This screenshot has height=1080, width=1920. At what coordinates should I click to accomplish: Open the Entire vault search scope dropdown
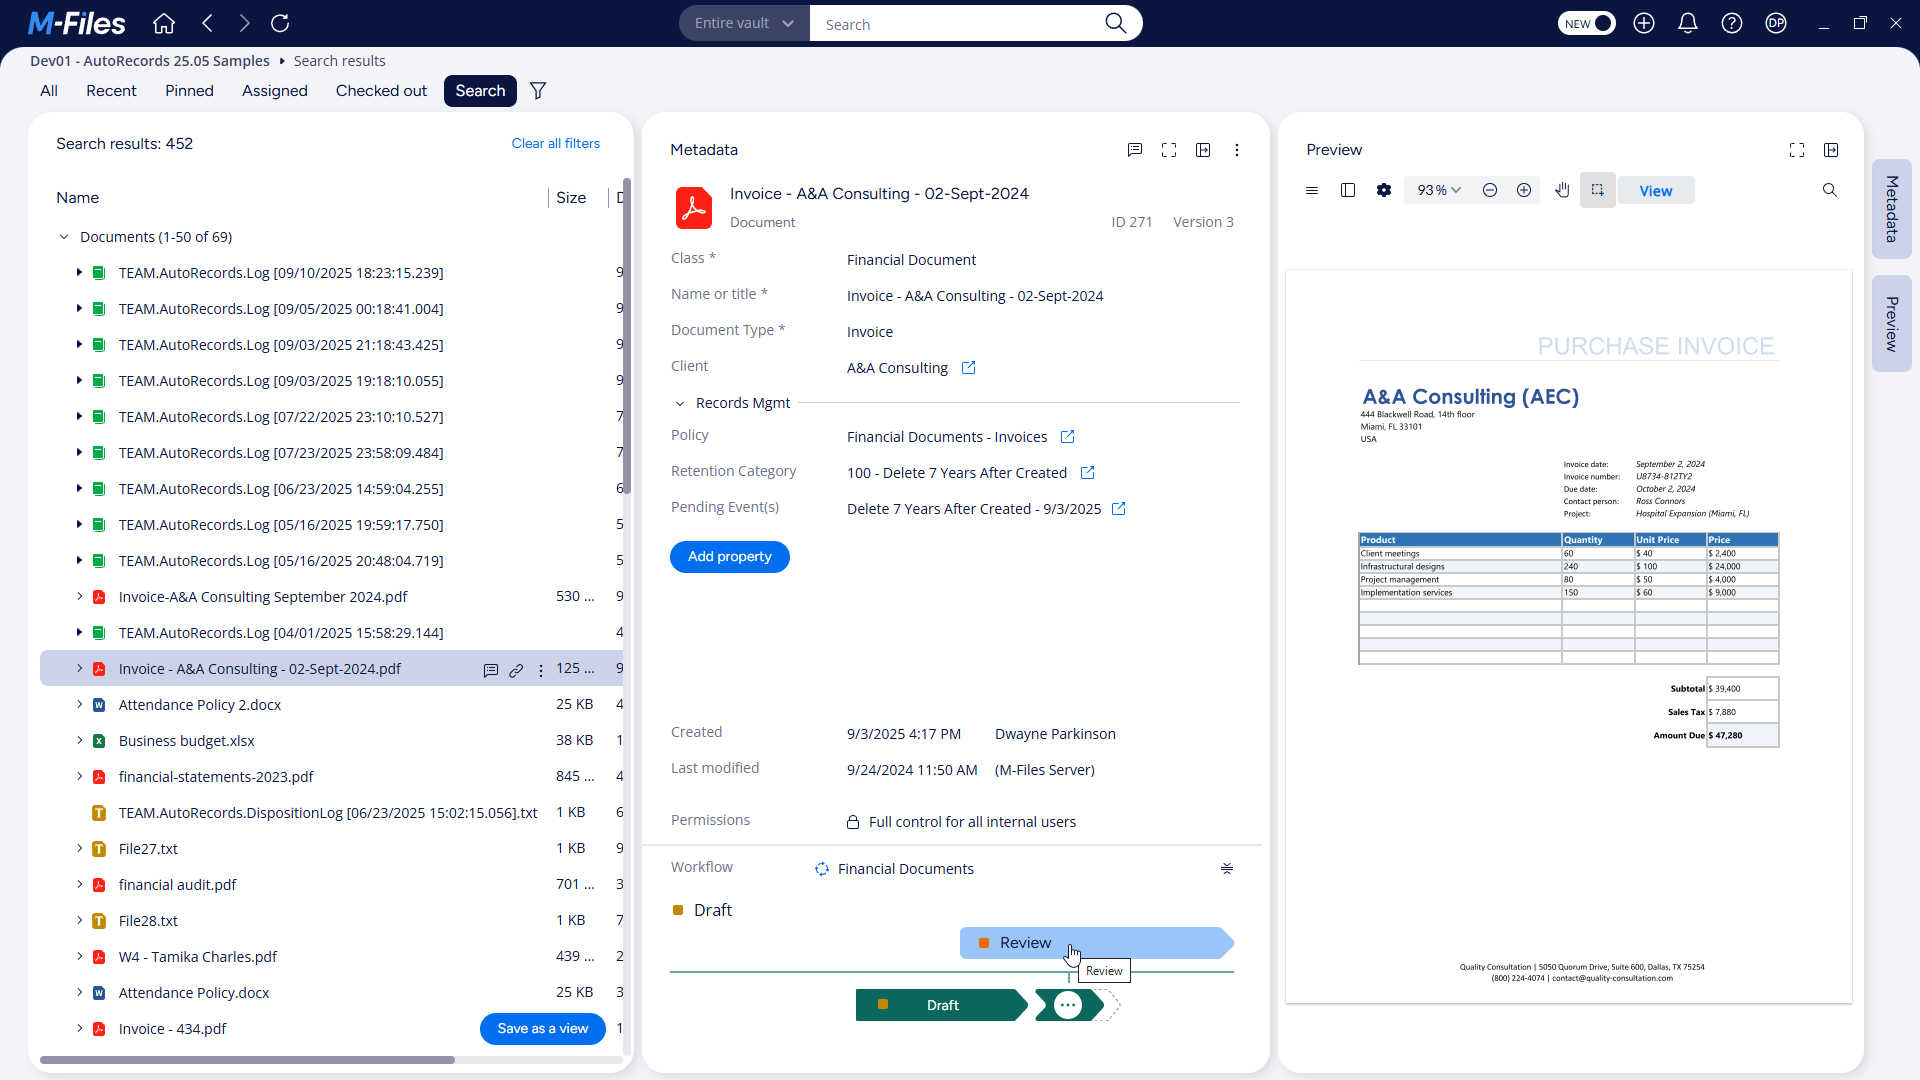pos(742,23)
